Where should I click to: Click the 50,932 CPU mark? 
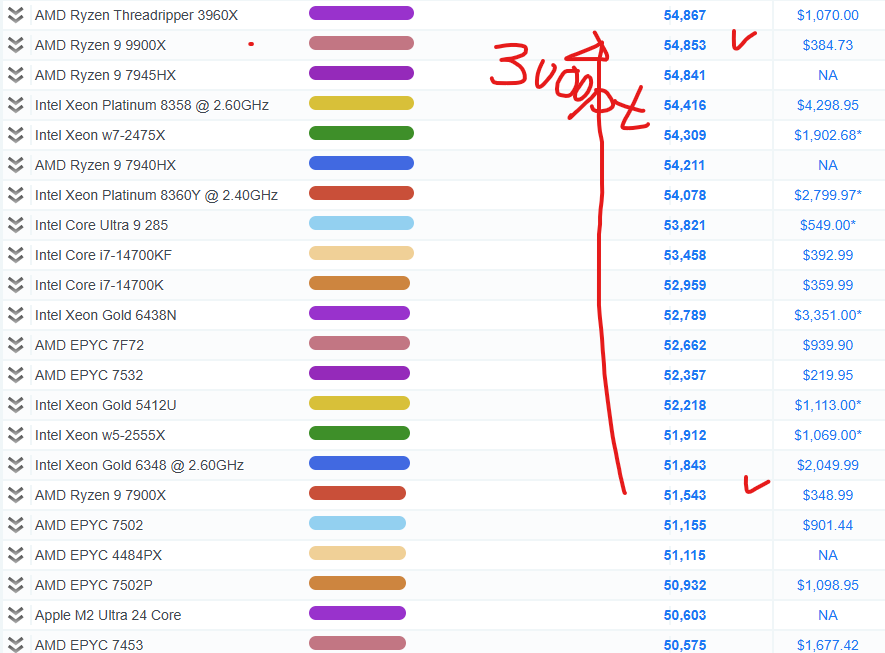pyautogui.click(x=685, y=585)
